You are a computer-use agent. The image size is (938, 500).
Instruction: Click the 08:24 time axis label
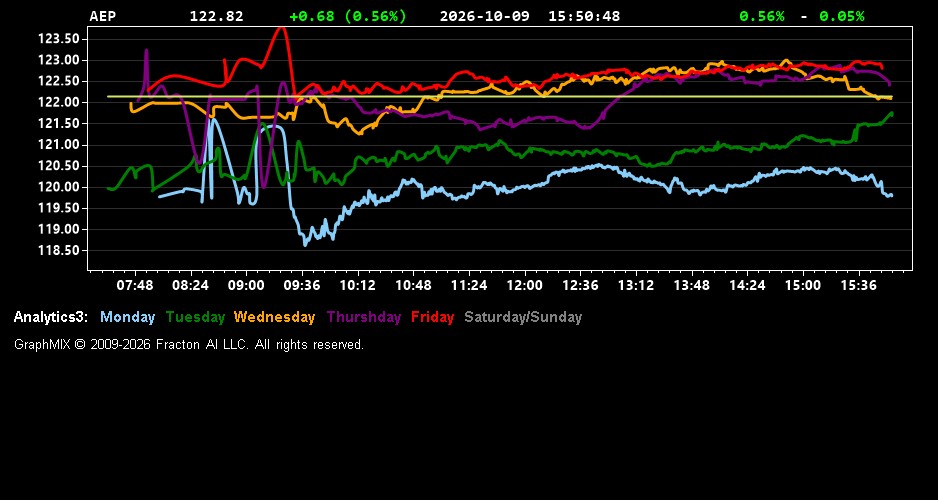(190, 286)
